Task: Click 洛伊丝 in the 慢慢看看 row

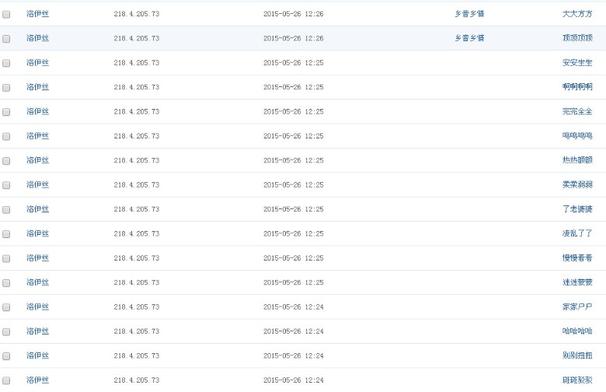Action: 37,258
